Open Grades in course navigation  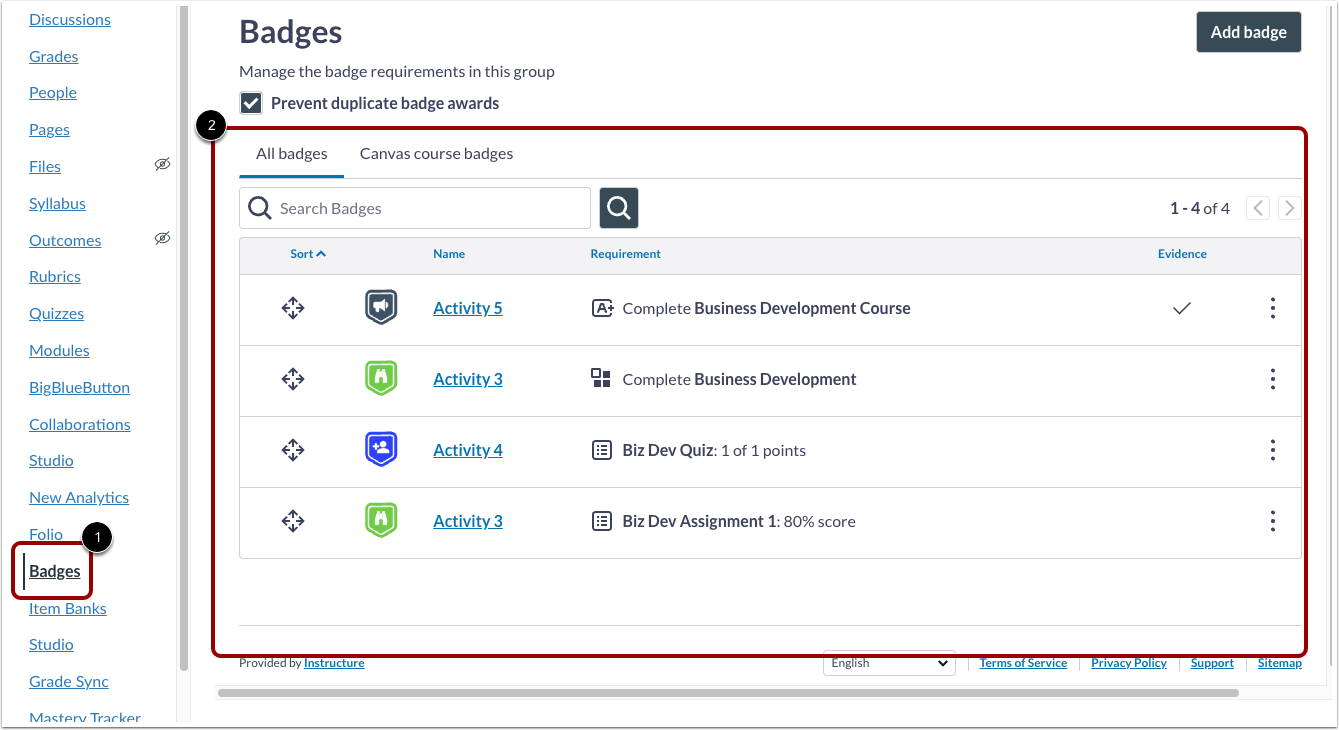click(54, 56)
